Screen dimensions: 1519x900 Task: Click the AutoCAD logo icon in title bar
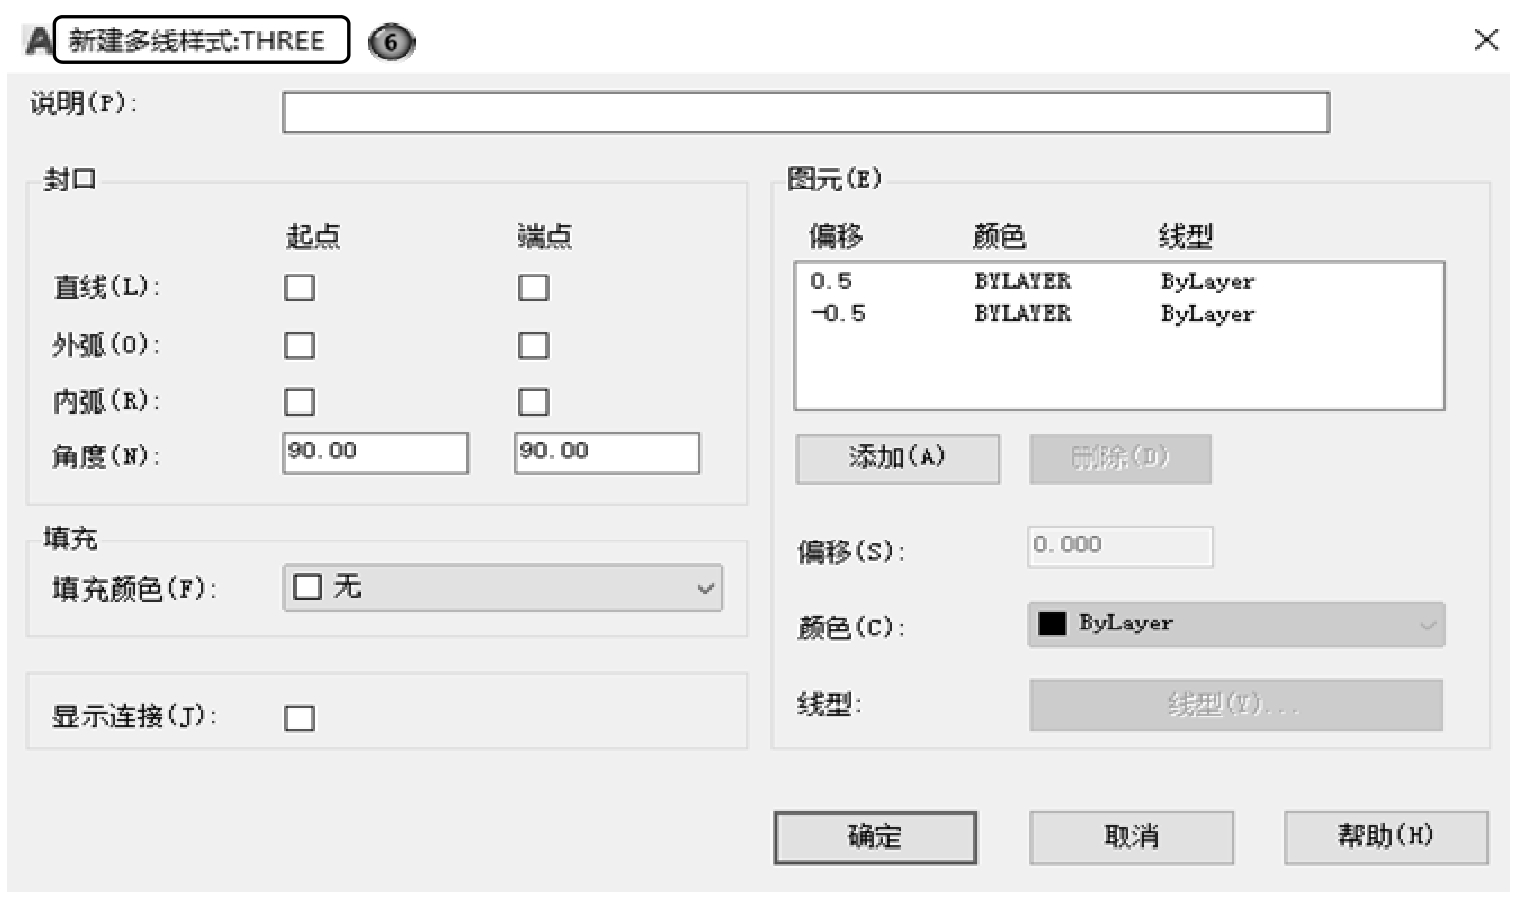(x=38, y=41)
